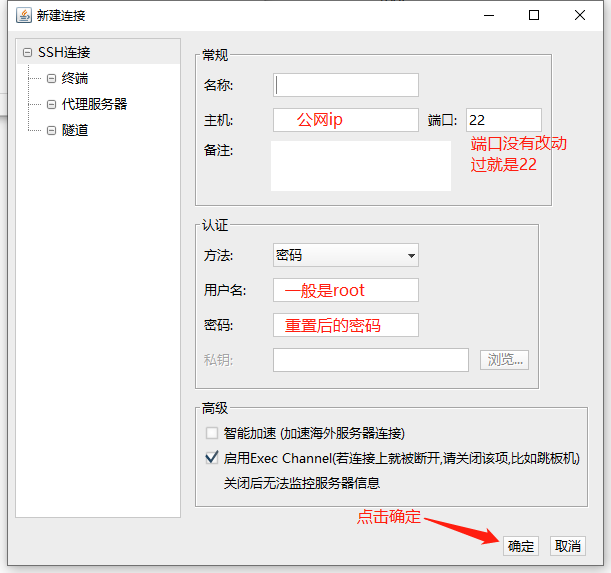The width and height of the screenshot is (611, 573).
Task: Click the 取消 button
Action: click(568, 546)
